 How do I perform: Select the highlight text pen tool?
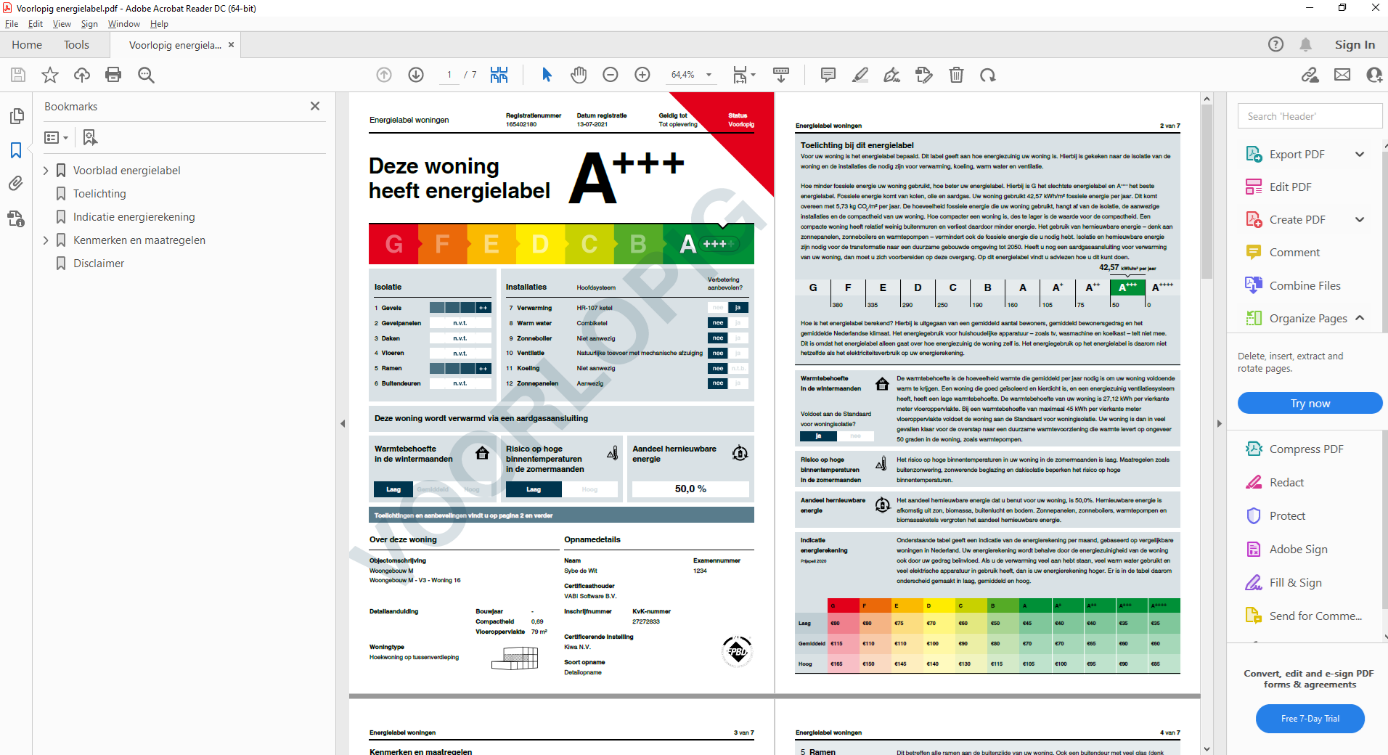860,75
